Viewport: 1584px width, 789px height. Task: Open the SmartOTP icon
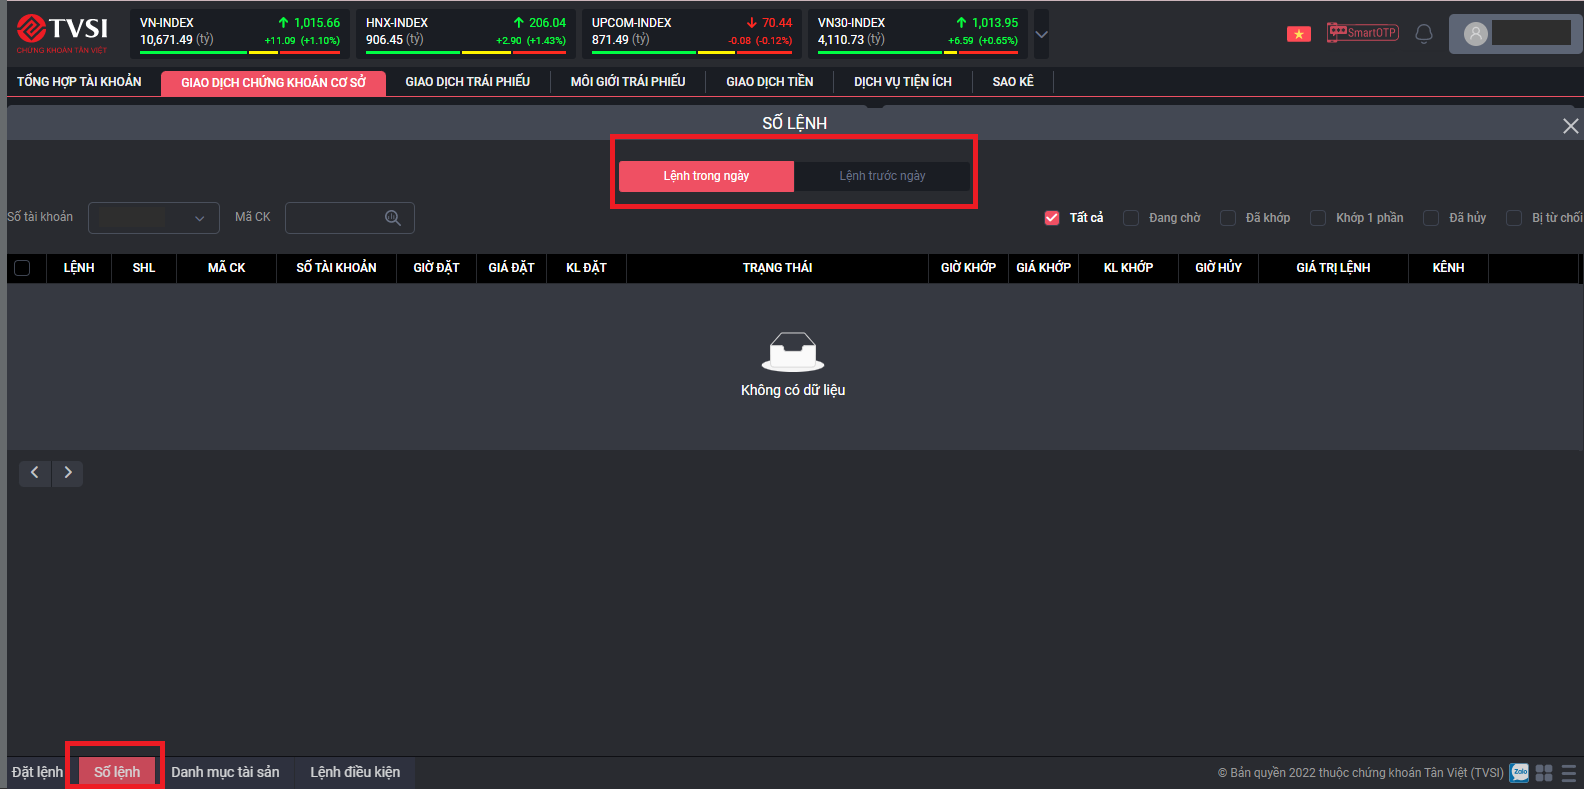coord(1362,33)
